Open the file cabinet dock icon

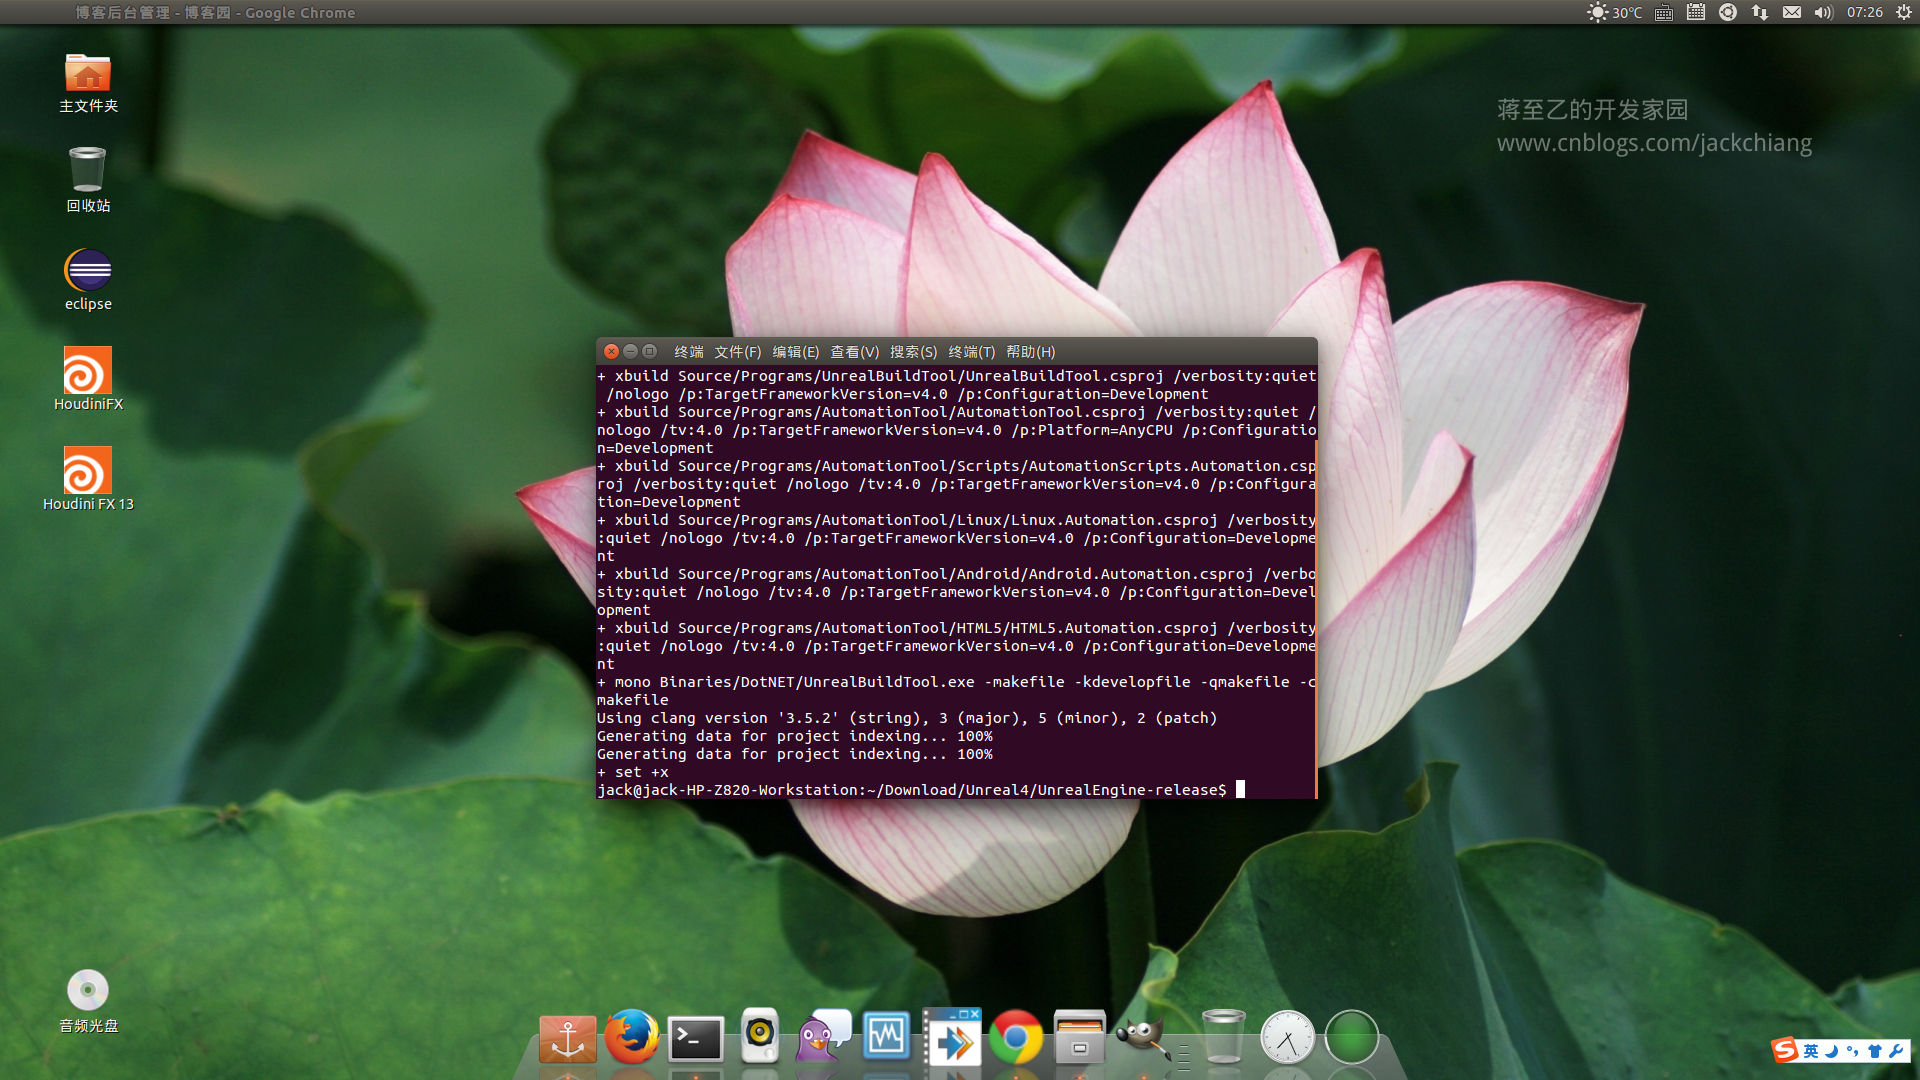(x=1079, y=1038)
